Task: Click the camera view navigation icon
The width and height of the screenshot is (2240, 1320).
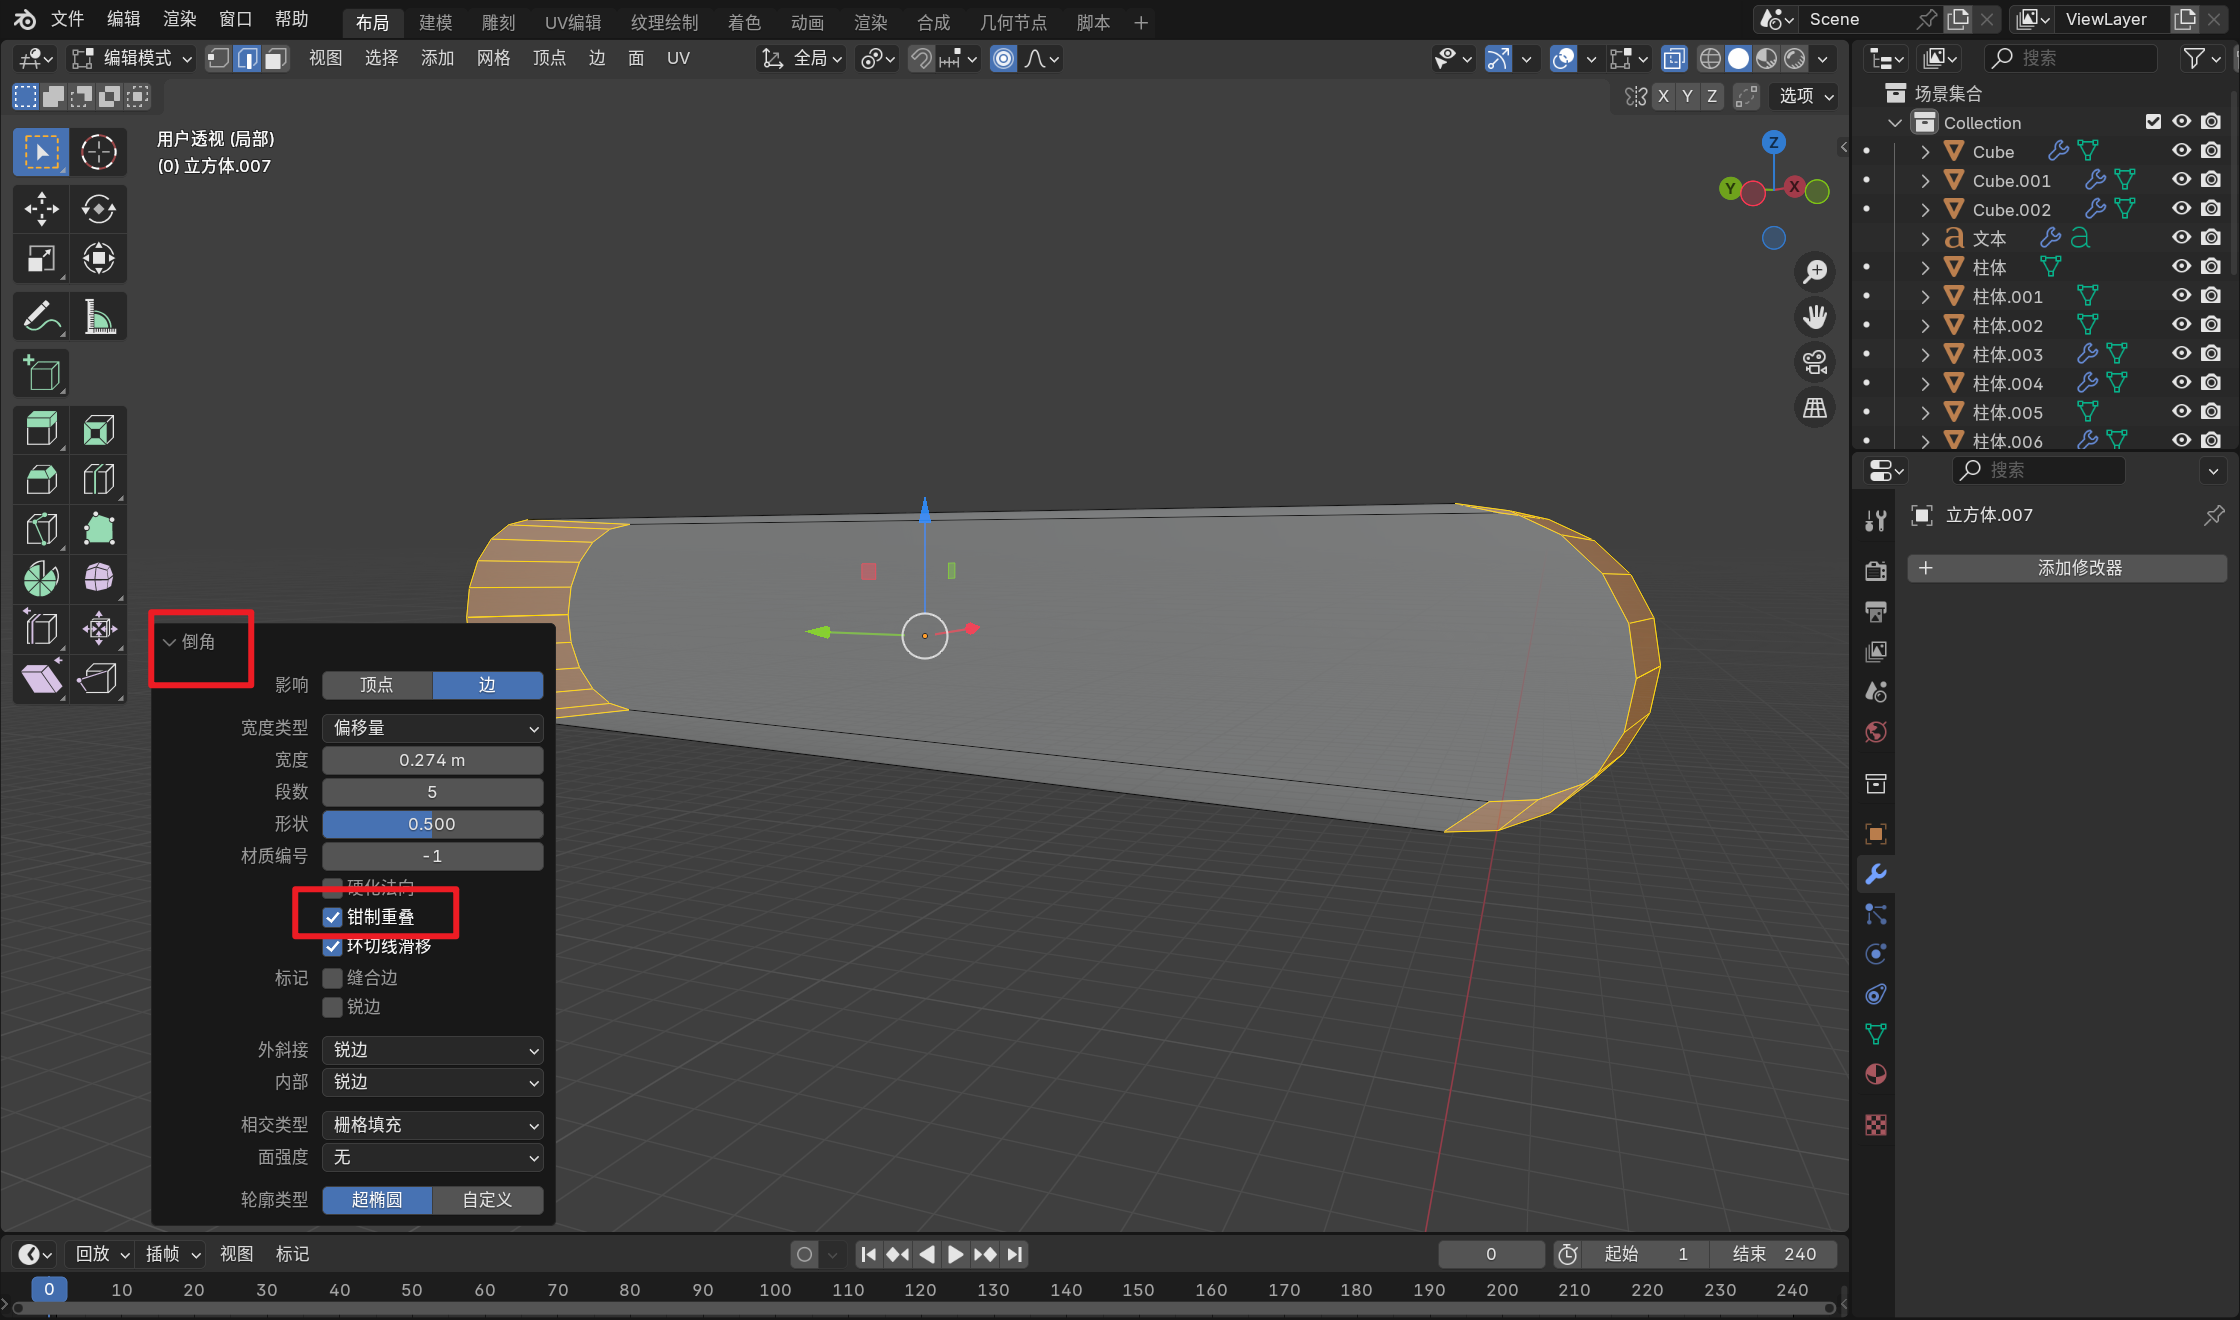Action: 1814,362
